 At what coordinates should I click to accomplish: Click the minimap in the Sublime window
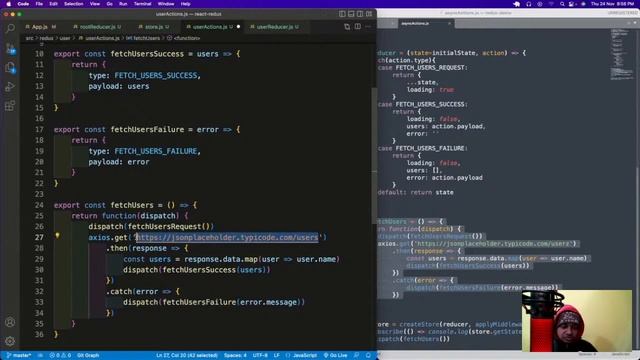click(621, 54)
